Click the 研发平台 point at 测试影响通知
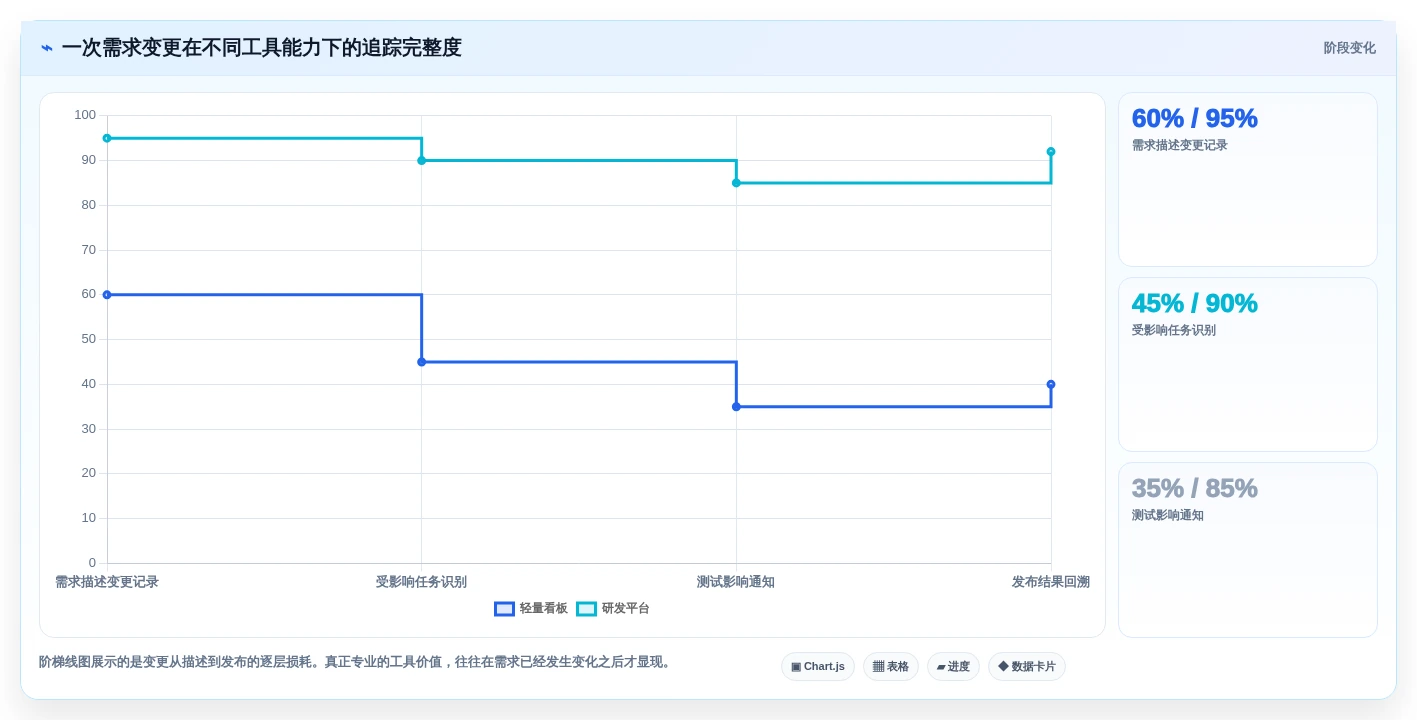Viewport: 1417px width, 720px height. [x=736, y=183]
